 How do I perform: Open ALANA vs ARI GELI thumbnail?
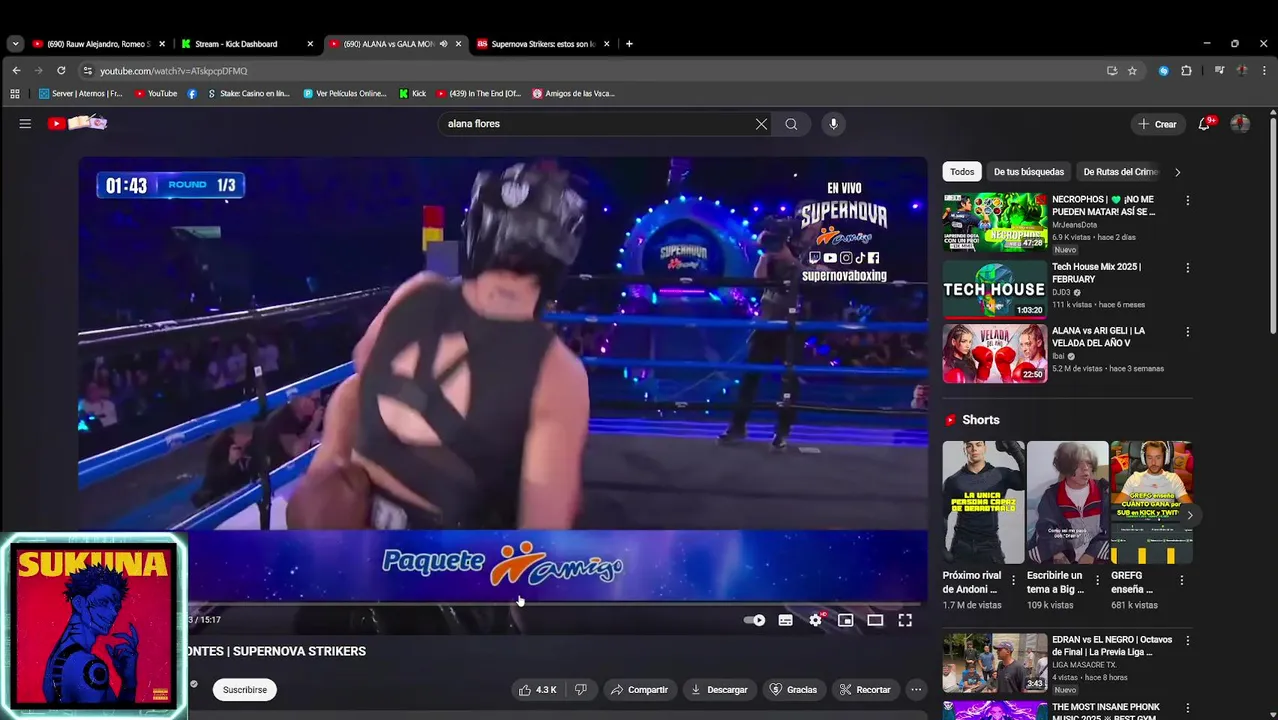[995, 353]
